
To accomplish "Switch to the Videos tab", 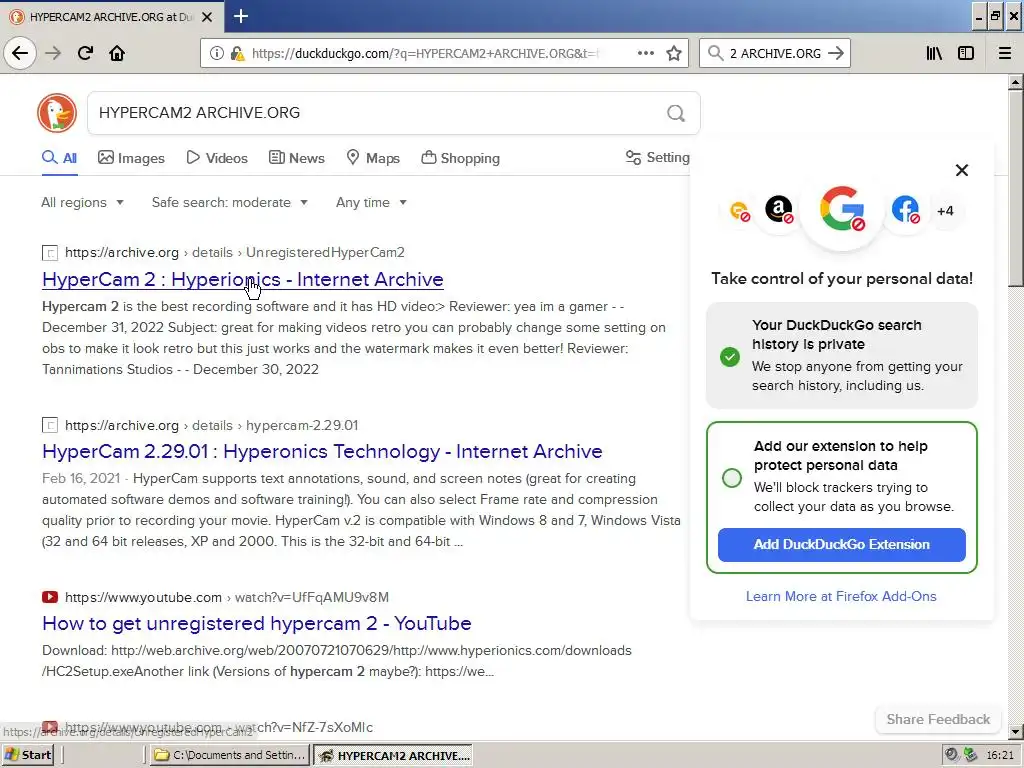I will pos(217,158).
